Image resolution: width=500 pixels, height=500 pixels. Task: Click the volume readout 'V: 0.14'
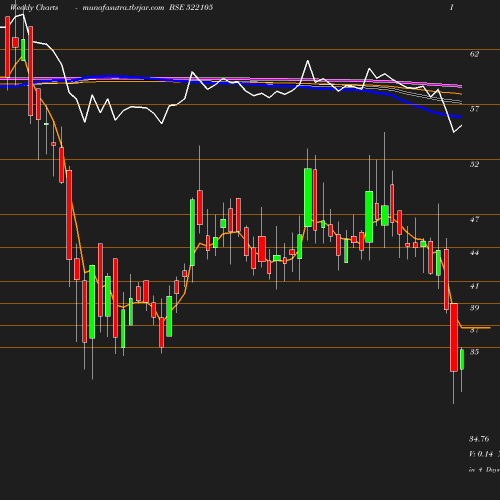[x=481, y=454]
